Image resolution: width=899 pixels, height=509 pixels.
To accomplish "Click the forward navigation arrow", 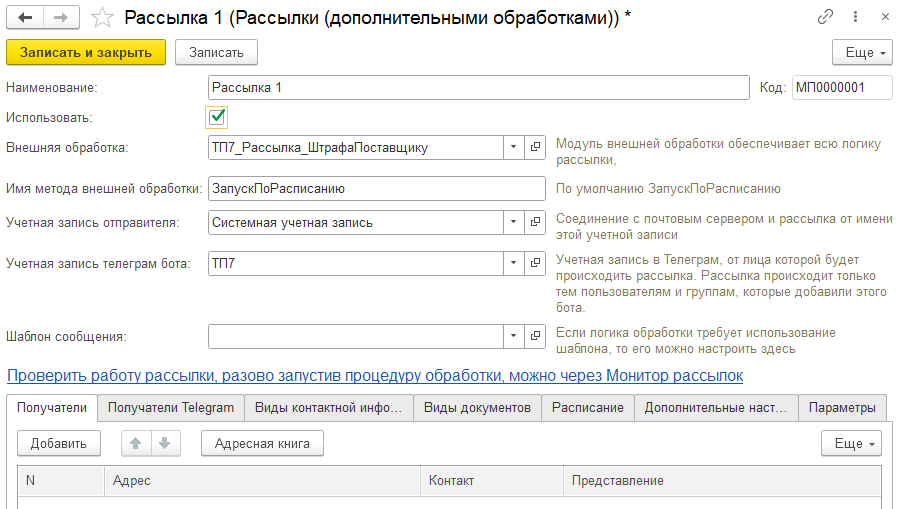I will click(x=60, y=18).
